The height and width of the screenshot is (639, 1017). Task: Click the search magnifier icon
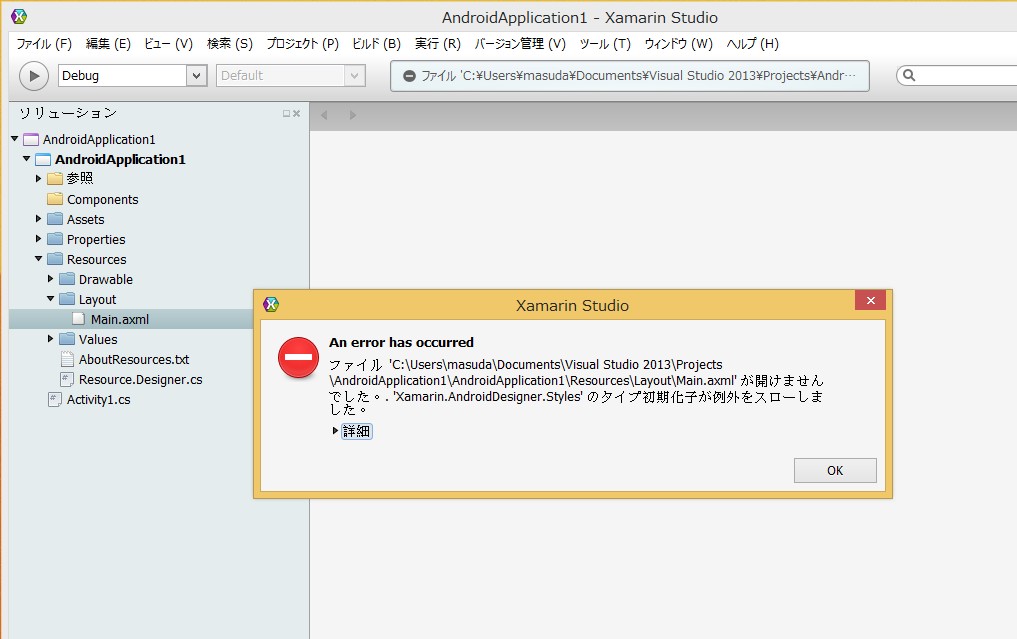[909, 76]
